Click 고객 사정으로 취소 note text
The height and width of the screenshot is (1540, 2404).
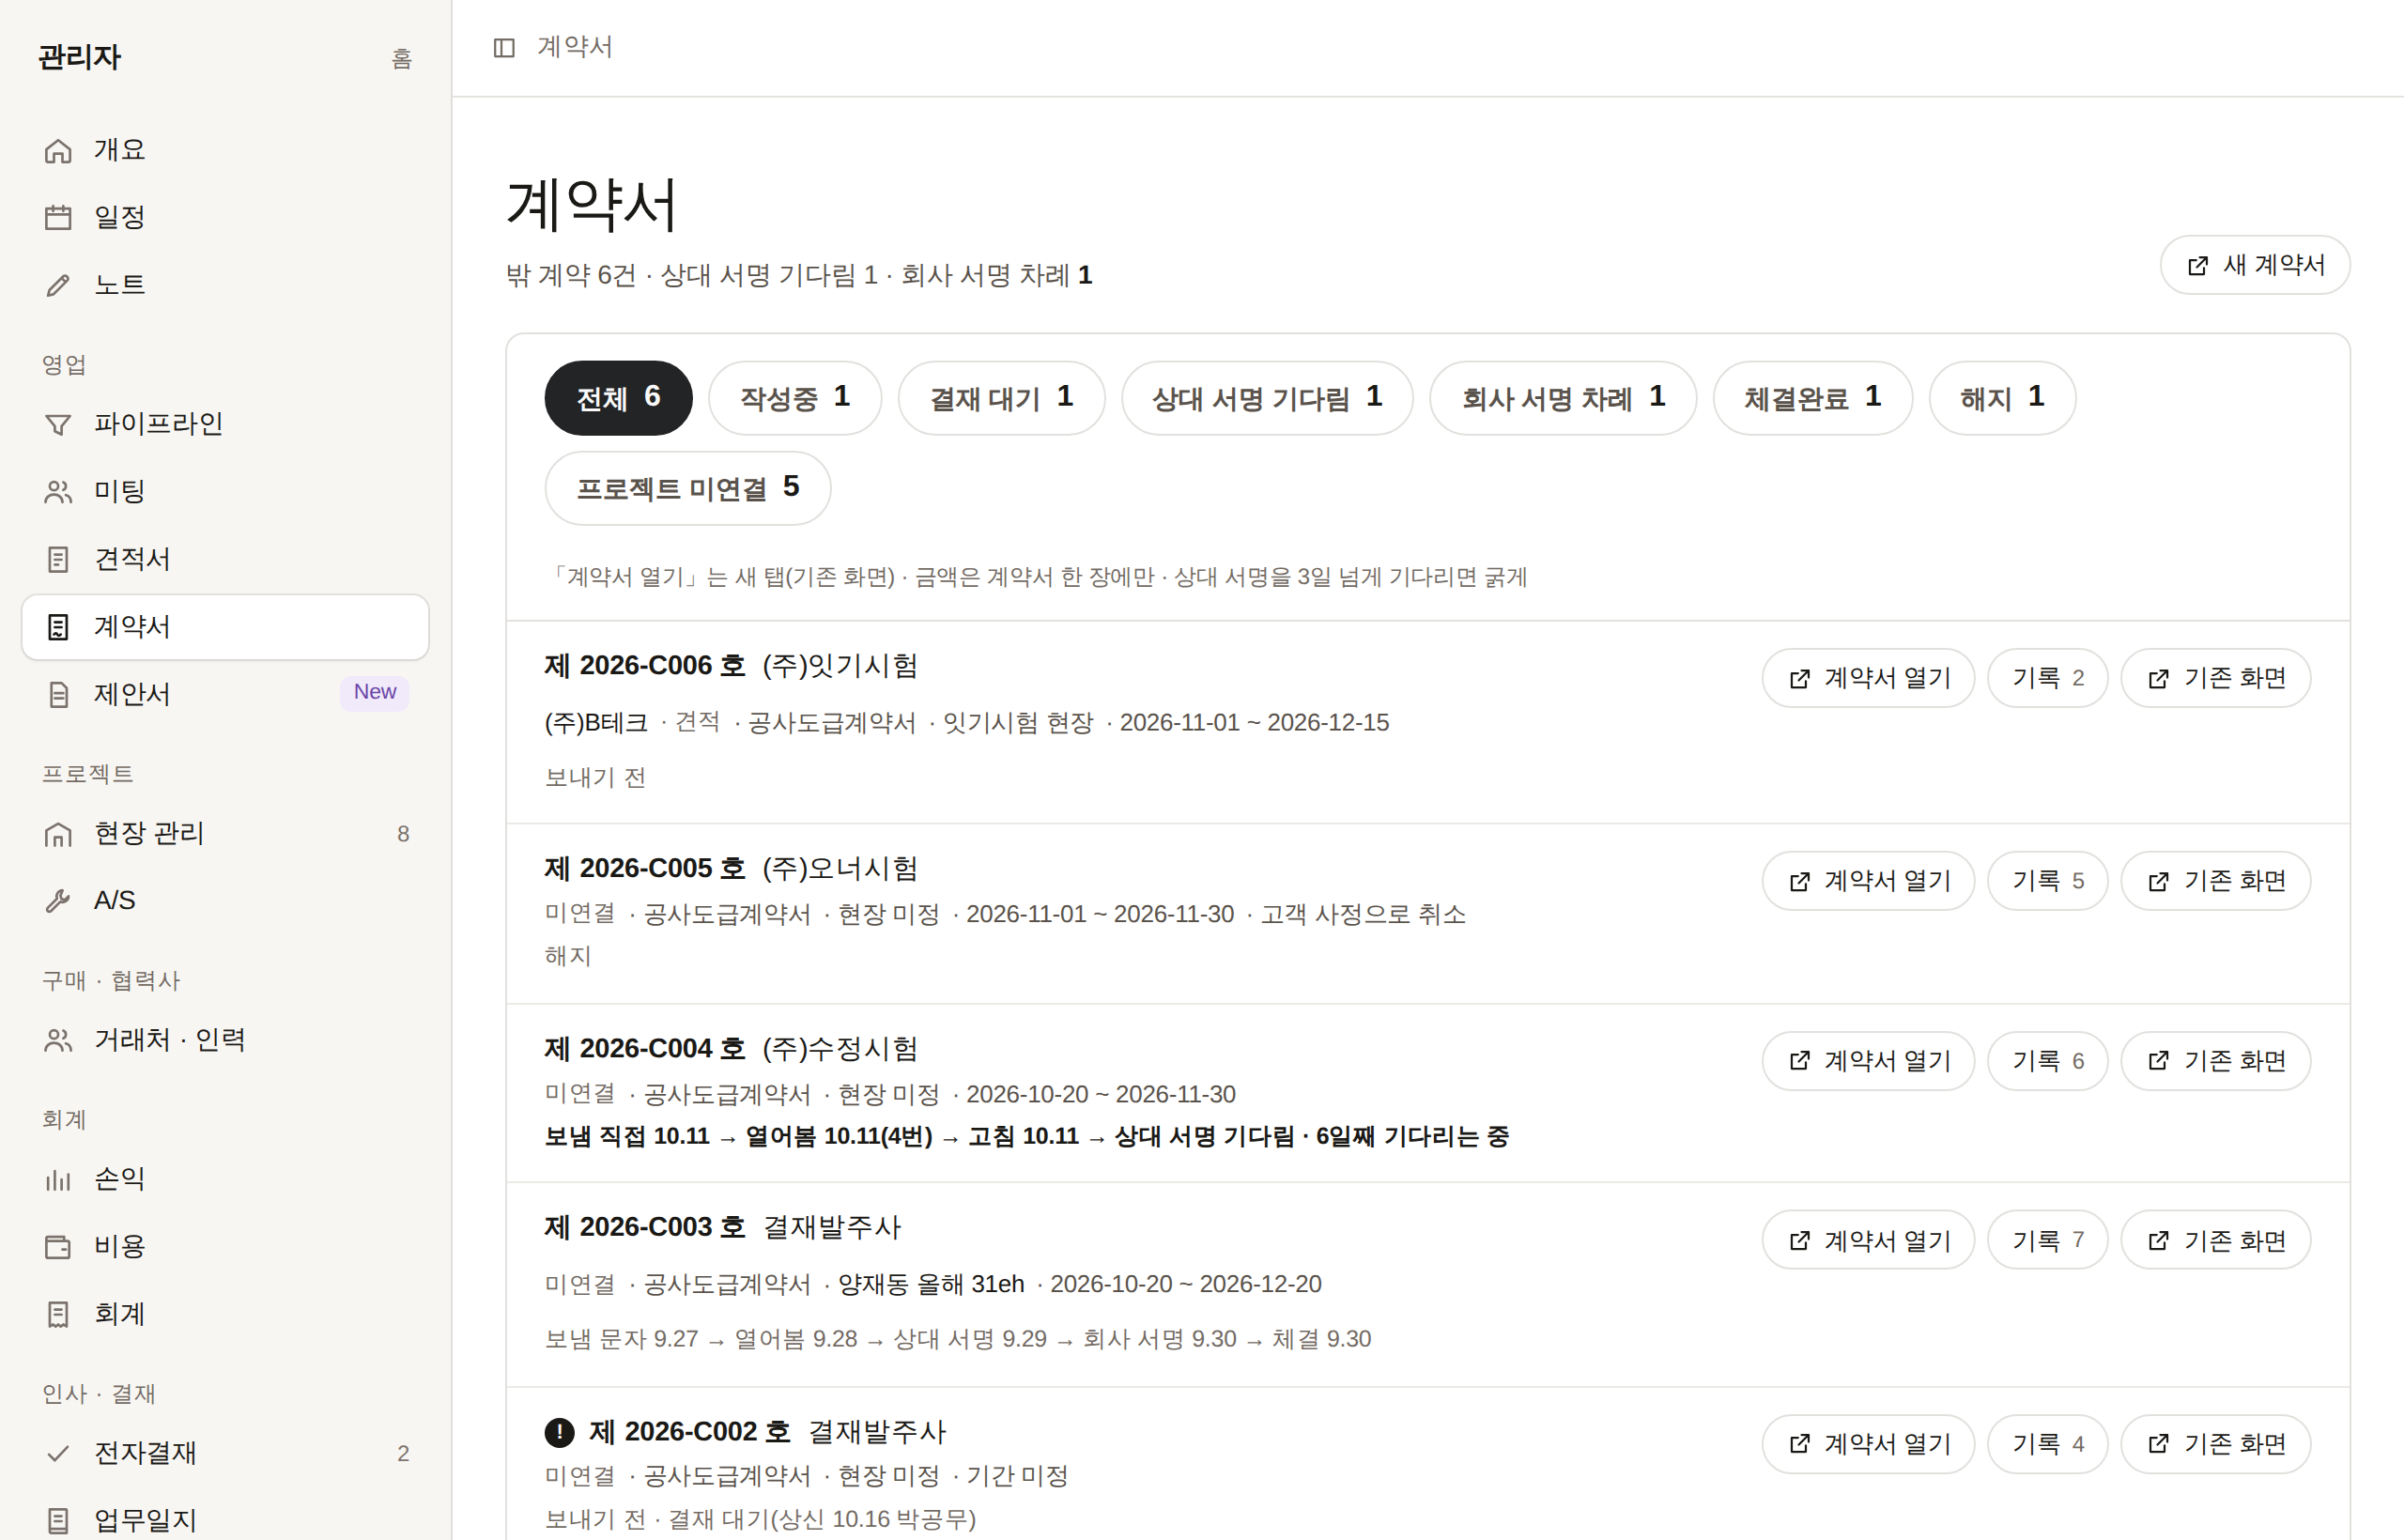pyautogui.click(x=1363, y=914)
